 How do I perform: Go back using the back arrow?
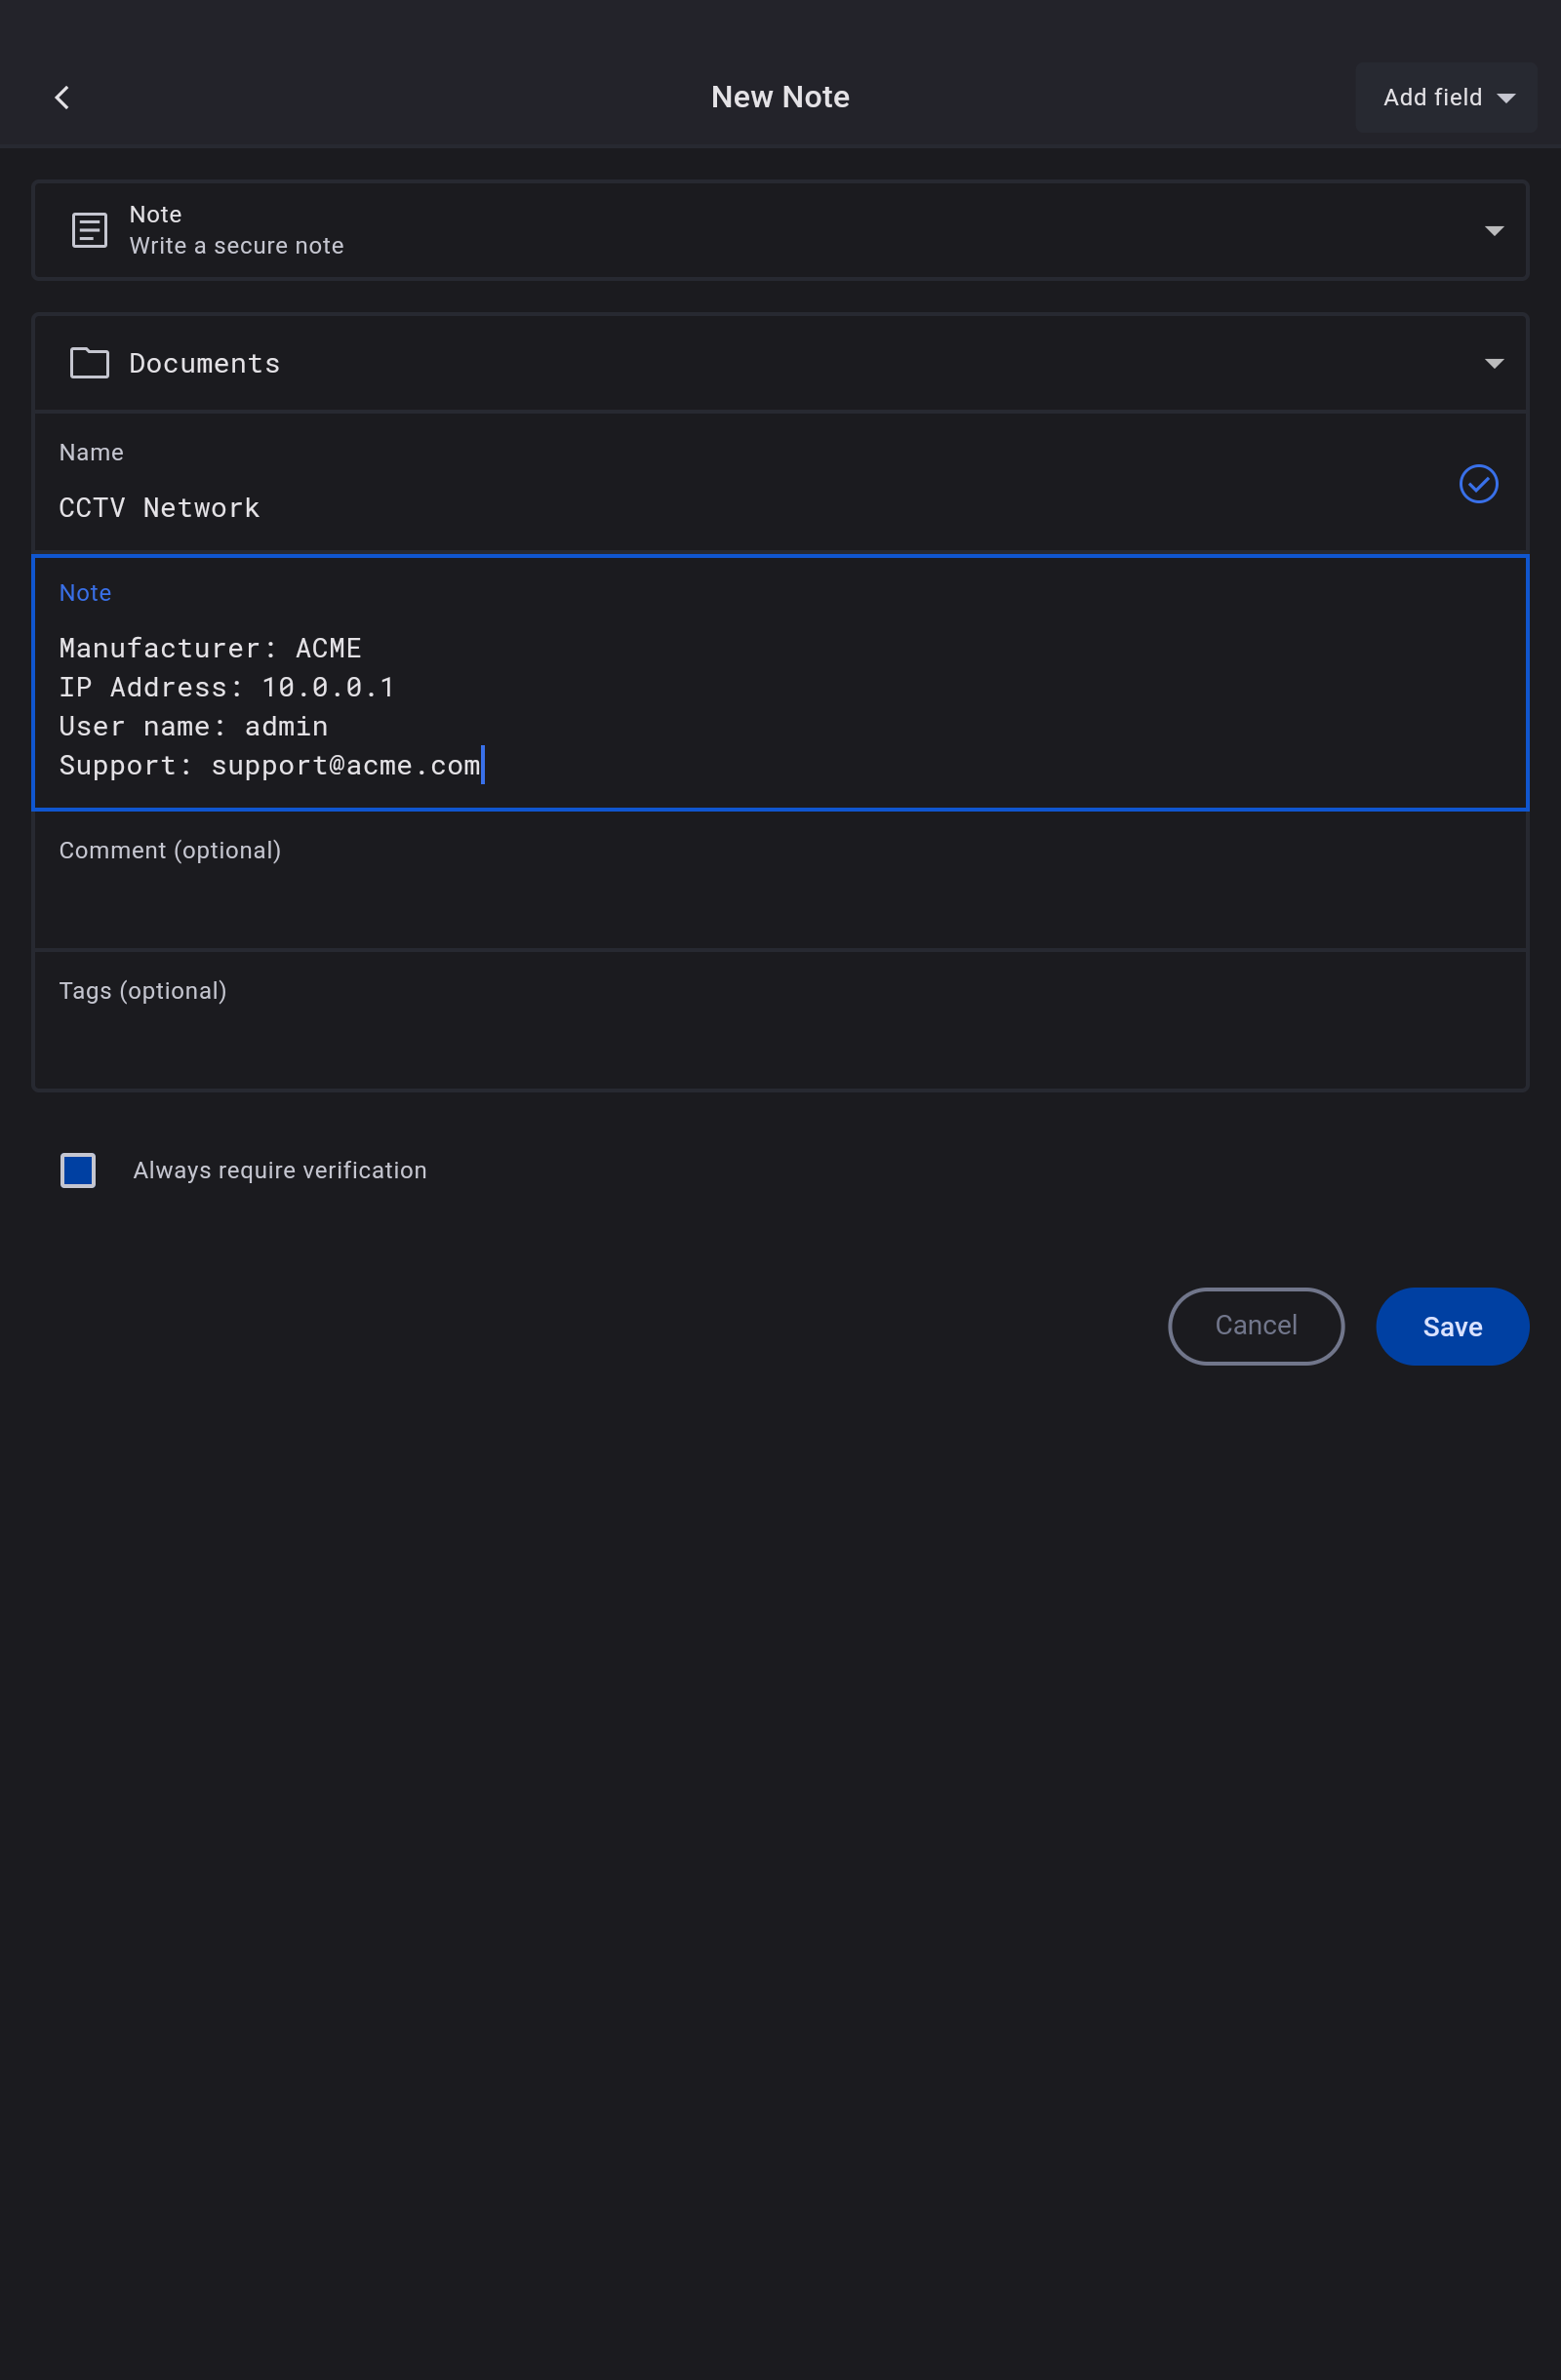pyautogui.click(x=62, y=97)
